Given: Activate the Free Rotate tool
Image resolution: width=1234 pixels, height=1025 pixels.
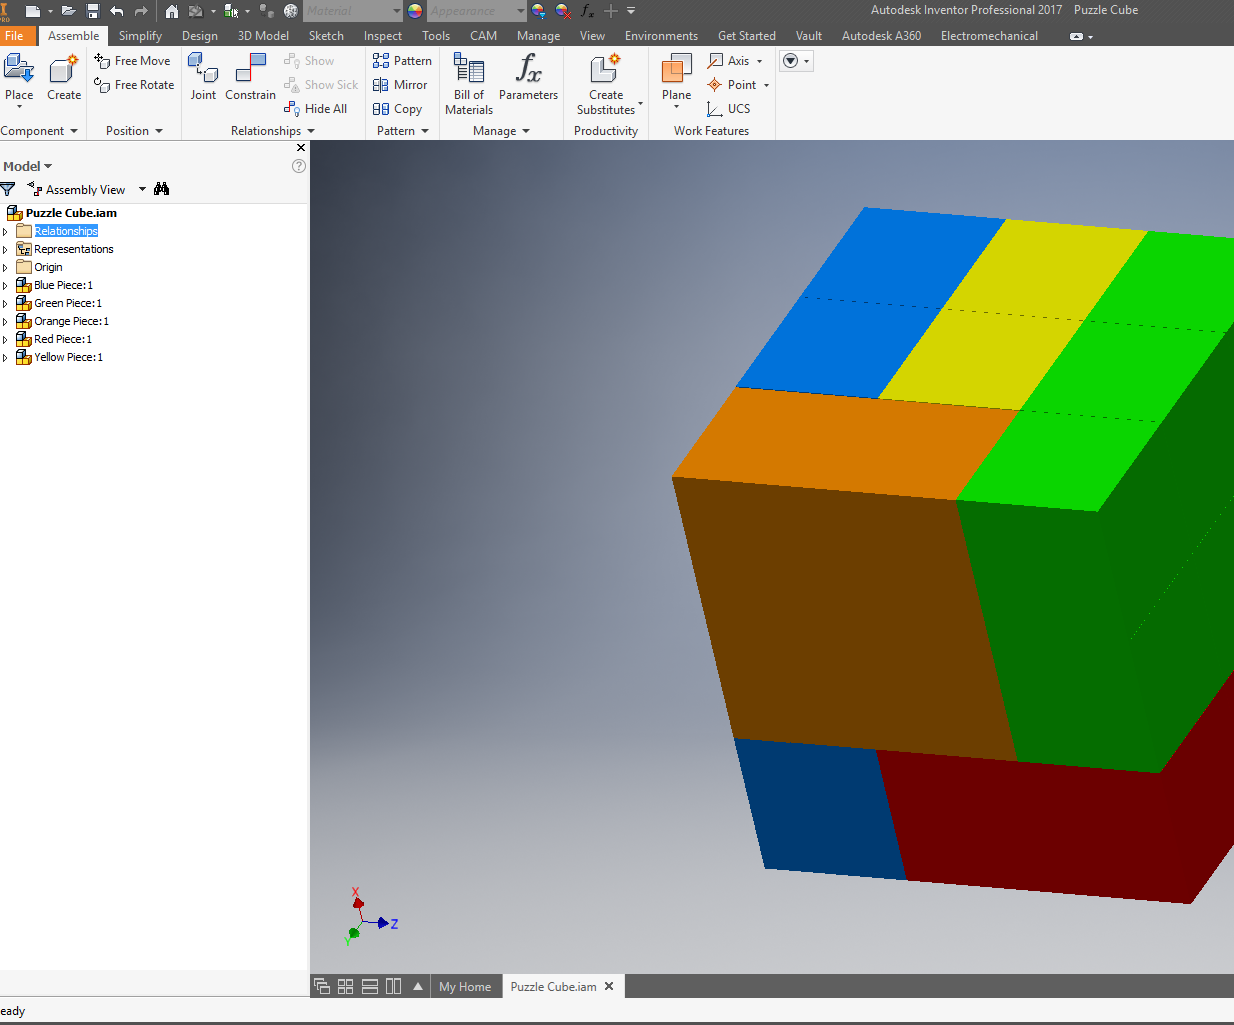Looking at the screenshot, I should [x=135, y=85].
